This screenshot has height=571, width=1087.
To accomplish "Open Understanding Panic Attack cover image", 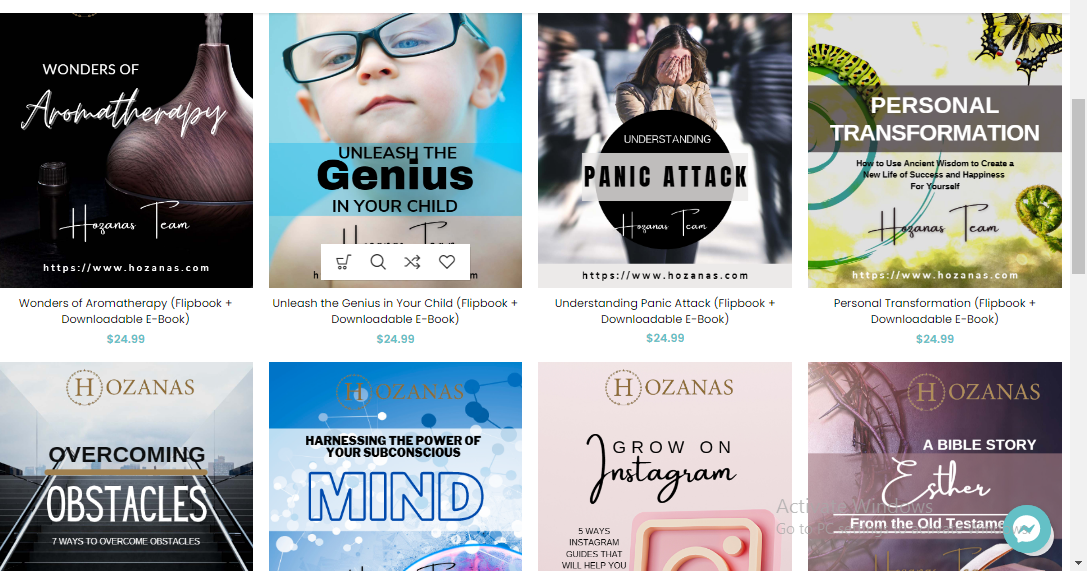I will coord(665,150).
